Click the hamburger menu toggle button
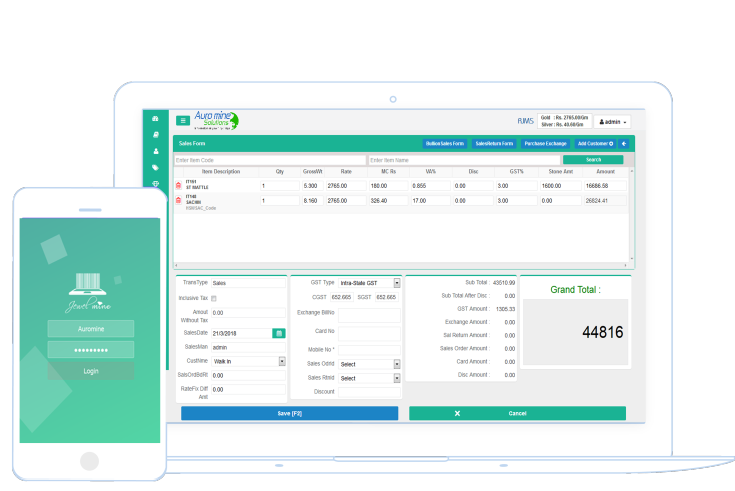The height and width of the screenshot is (491, 735). pyautogui.click(x=183, y=120)
